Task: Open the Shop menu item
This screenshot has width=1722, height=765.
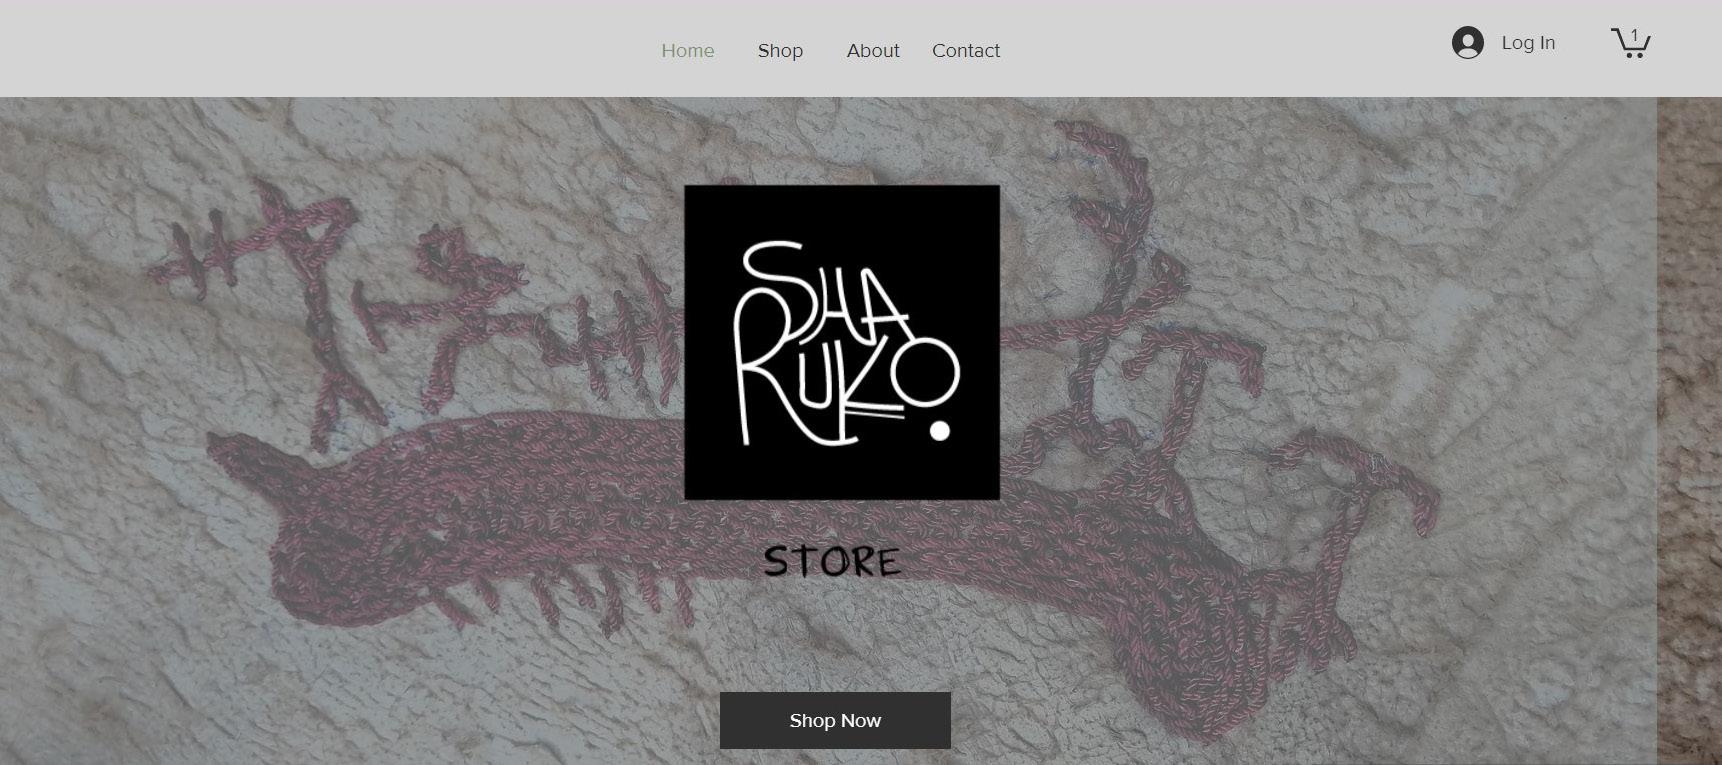Action: (x=780, y=50)
